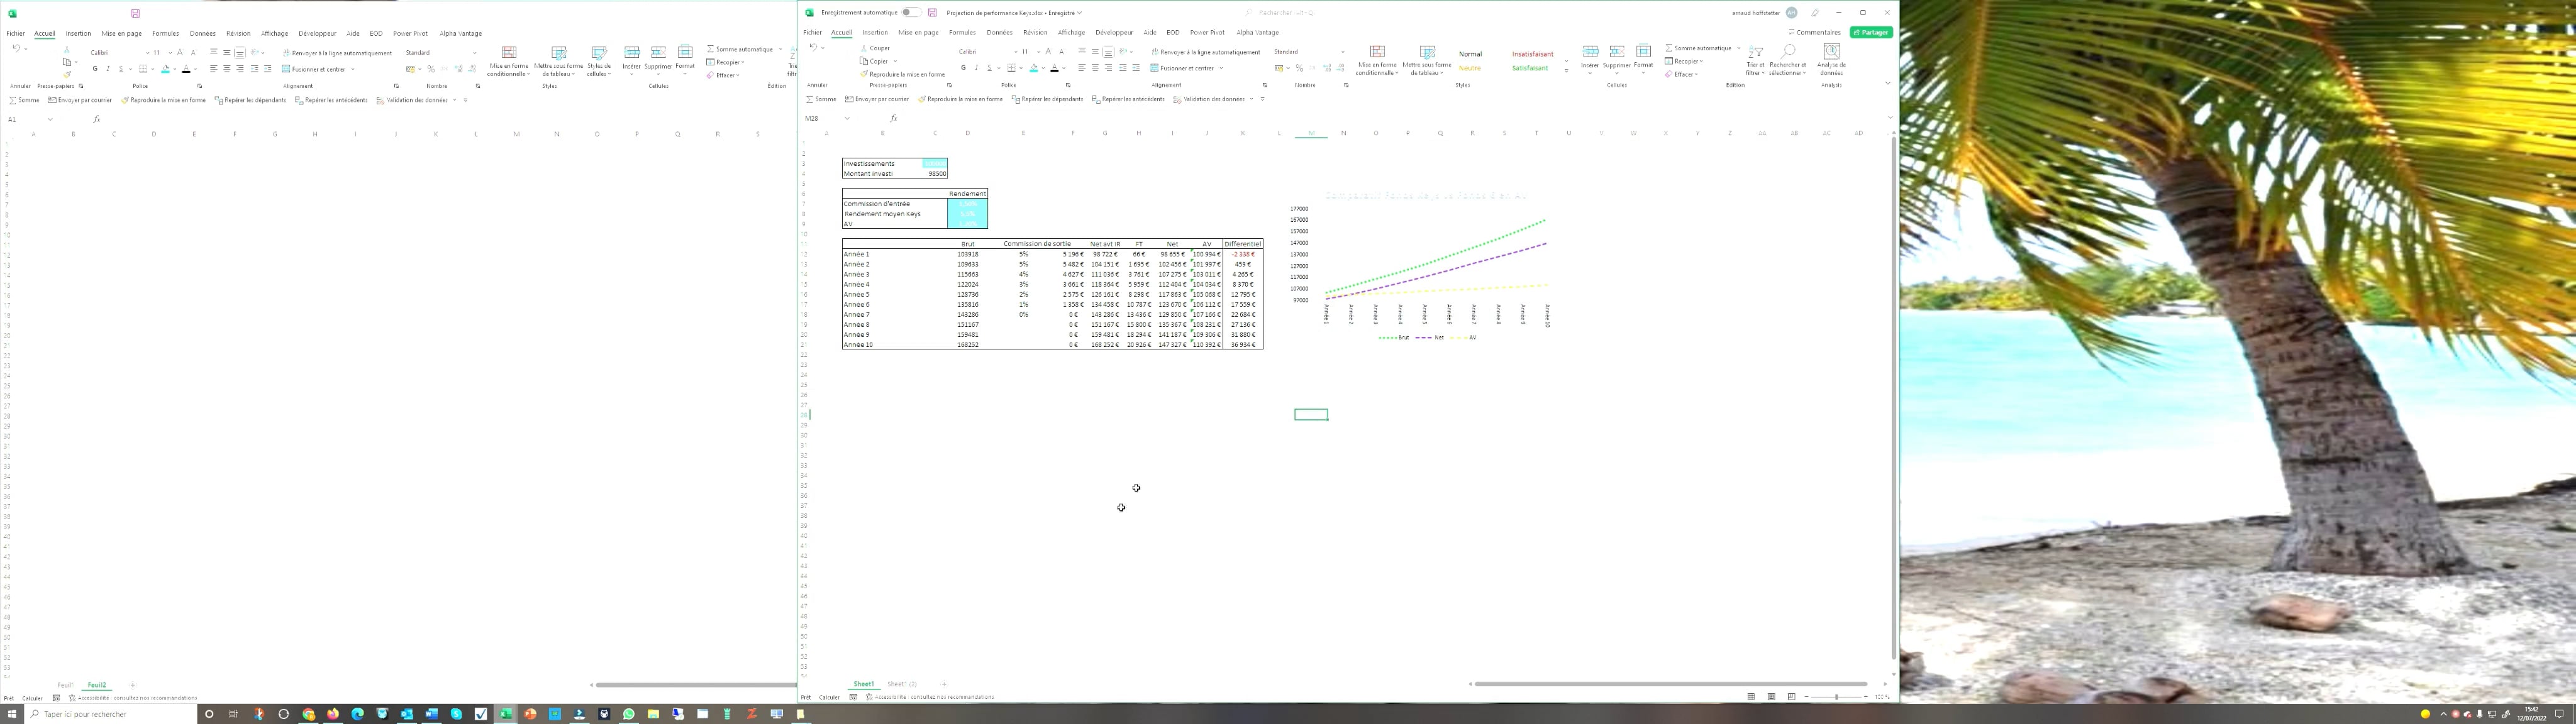The image size is (2576, 724).
Task: Click the Windows taskbar search field
Action: 110,714
